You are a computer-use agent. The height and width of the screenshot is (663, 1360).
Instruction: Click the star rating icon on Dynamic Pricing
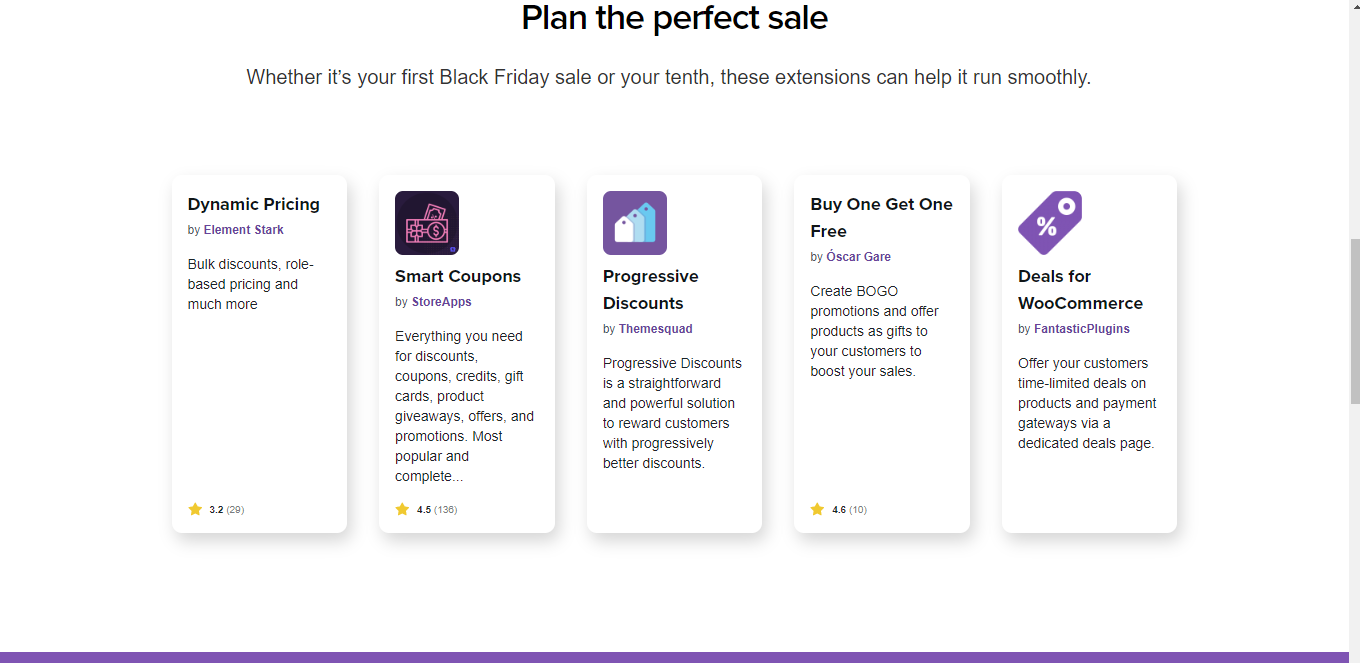[195, 509]
